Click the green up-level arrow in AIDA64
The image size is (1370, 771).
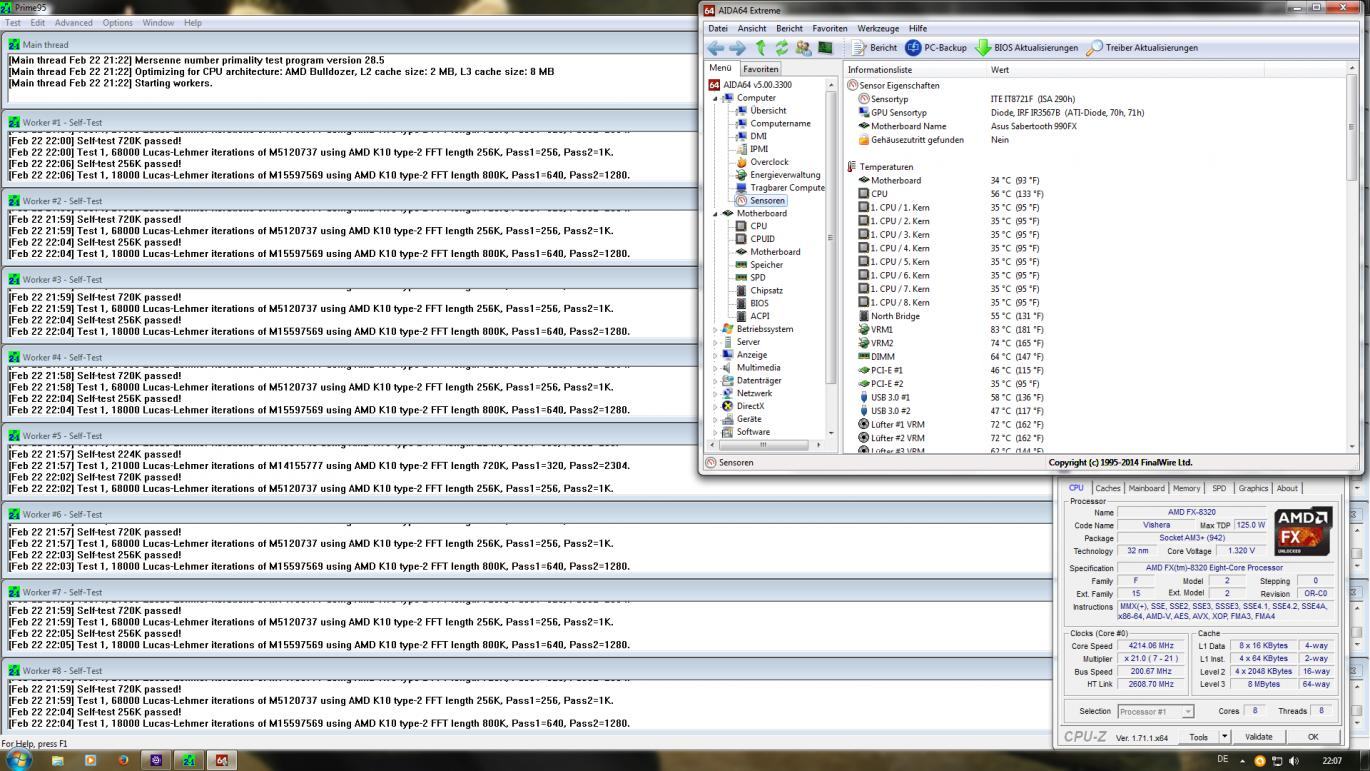pos(760,48)
